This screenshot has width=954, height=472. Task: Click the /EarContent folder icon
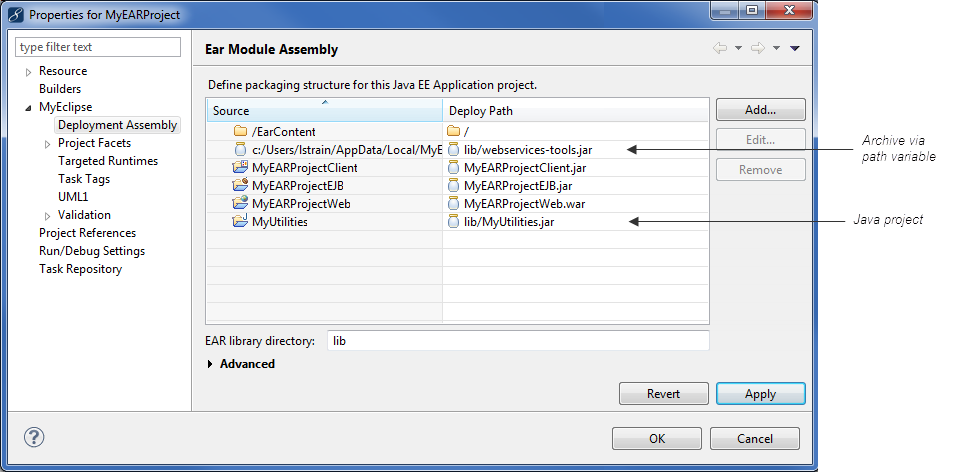pyautogui.click(x=240, y=131)
